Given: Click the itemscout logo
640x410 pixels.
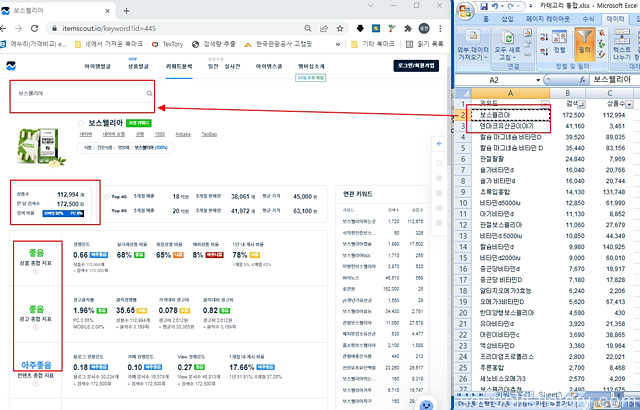Looking at the screenshot, I should coord(11,66).
